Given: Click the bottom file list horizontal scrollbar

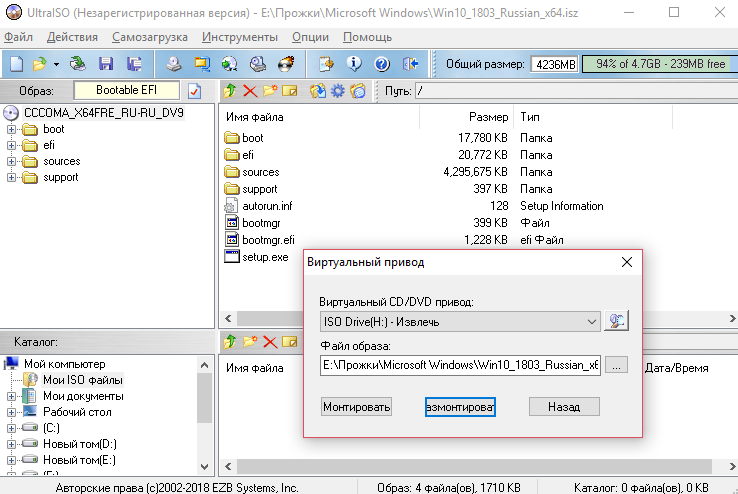Looking at the screenshot, I should point(480,467).
